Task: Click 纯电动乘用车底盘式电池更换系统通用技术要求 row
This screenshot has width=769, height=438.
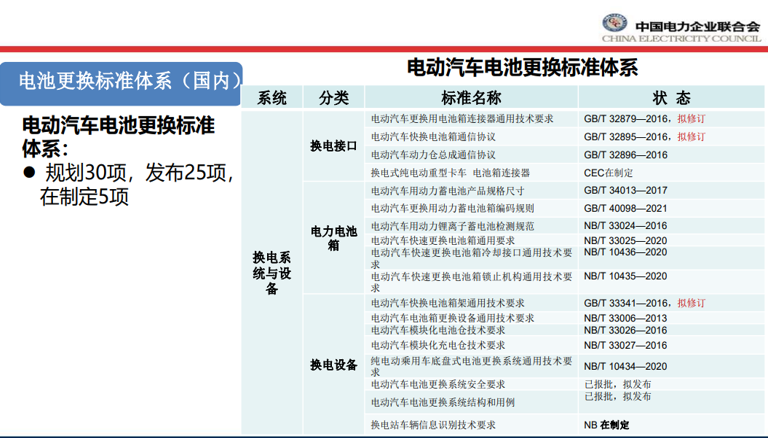Action: coord(564,366)
